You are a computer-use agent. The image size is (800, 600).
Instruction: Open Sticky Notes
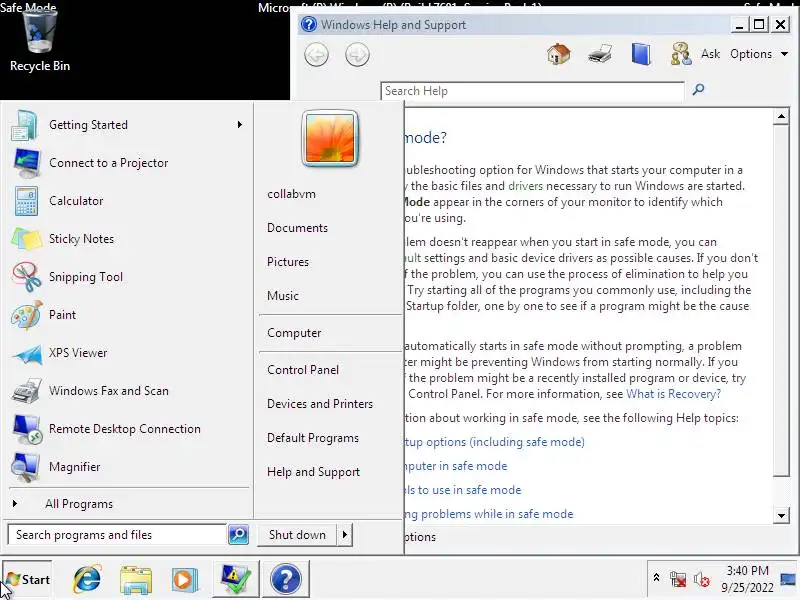127,239
